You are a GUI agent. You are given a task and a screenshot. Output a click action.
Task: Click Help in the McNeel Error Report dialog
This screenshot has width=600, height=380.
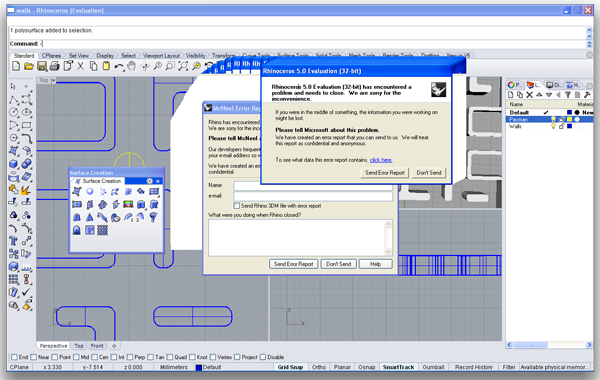click(x=375, y=264)
